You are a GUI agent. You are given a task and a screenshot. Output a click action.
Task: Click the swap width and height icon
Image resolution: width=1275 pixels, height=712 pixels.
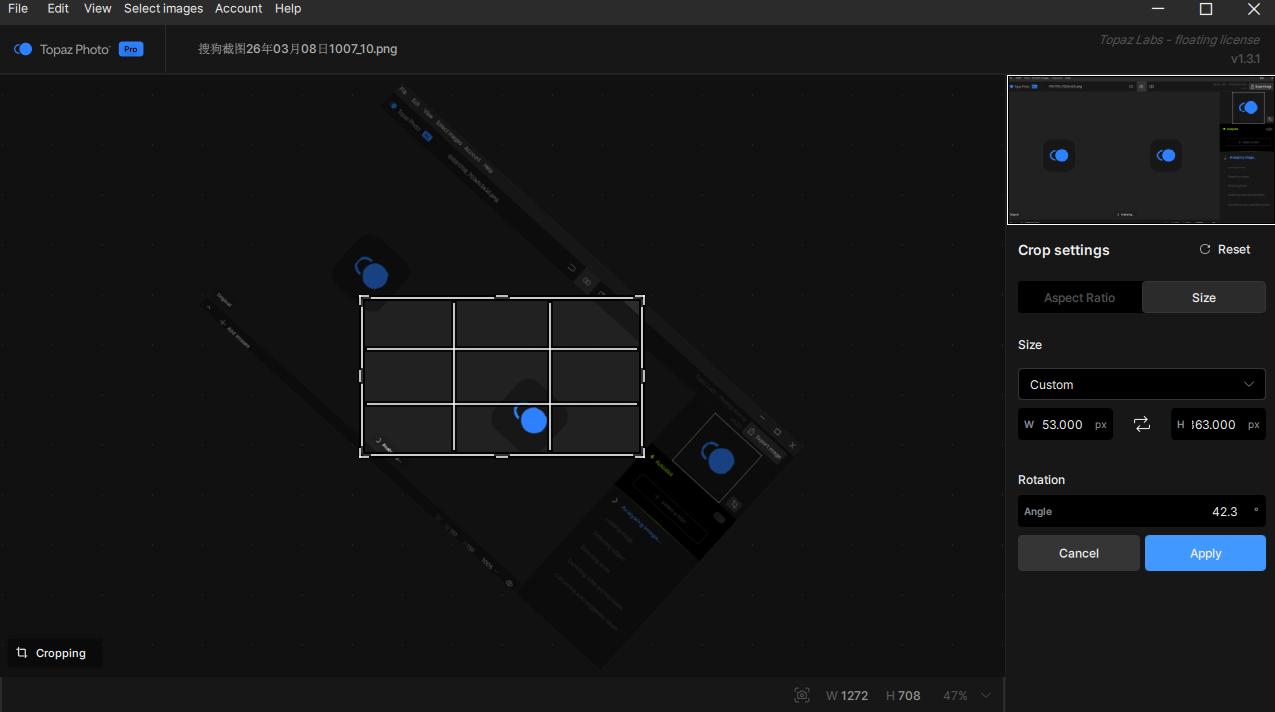pyautogui.click(x=1142, y=424)
